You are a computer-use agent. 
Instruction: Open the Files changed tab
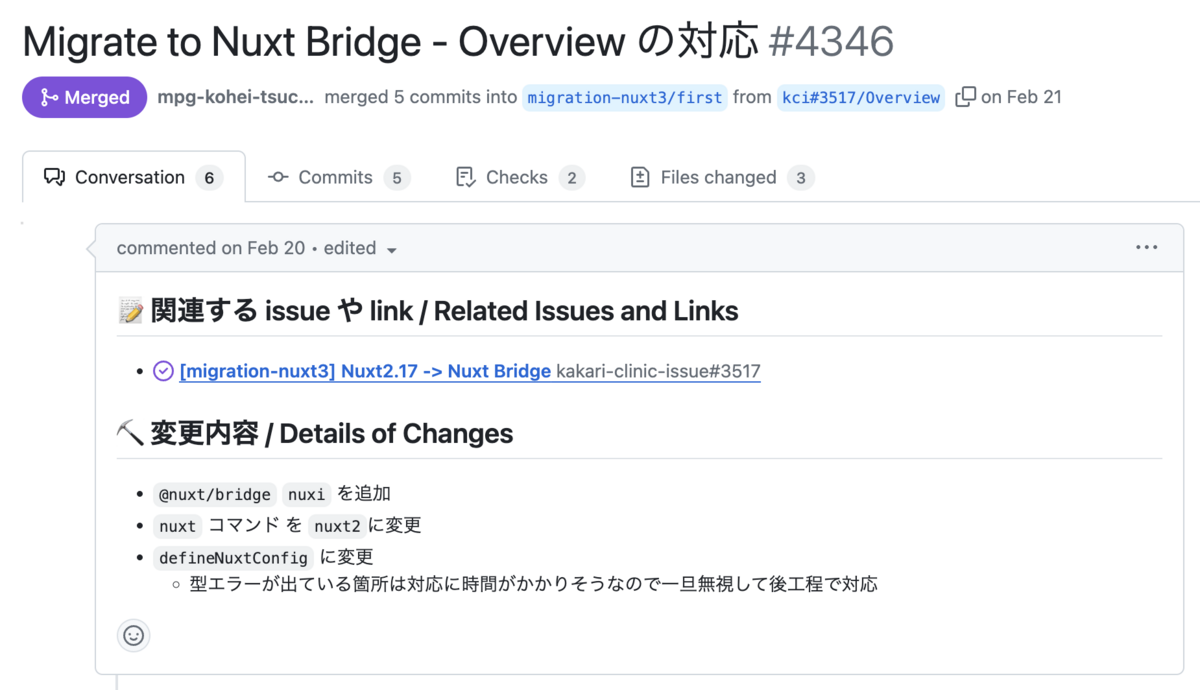coord(722,177)
